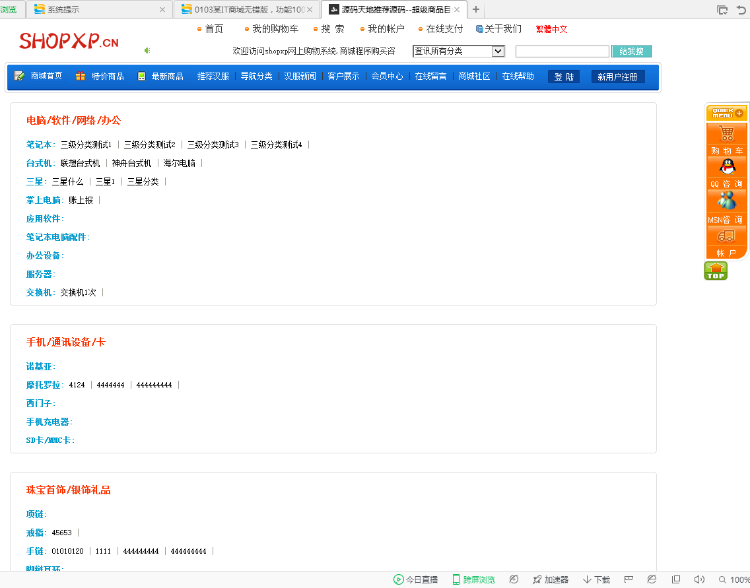
Task: Open the 45653 link beside 戒指
Action: coord(62,533)
